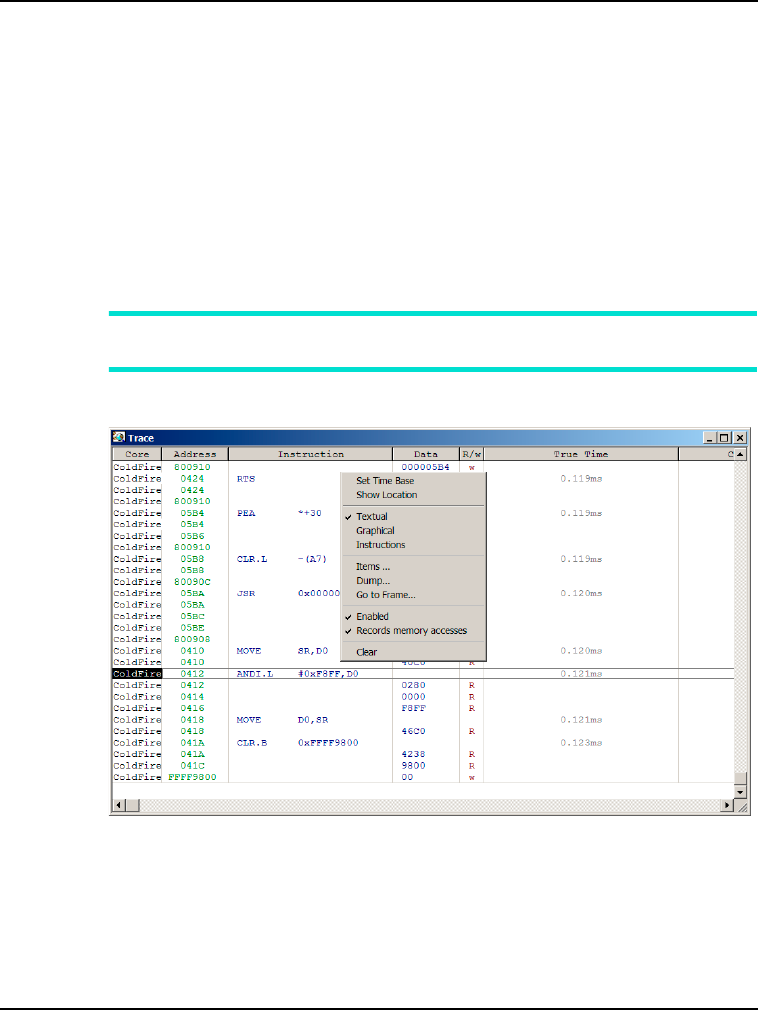Viewport: 758px width, 1010px height.
Task: Click data value 000005B4
Action: 426,467
